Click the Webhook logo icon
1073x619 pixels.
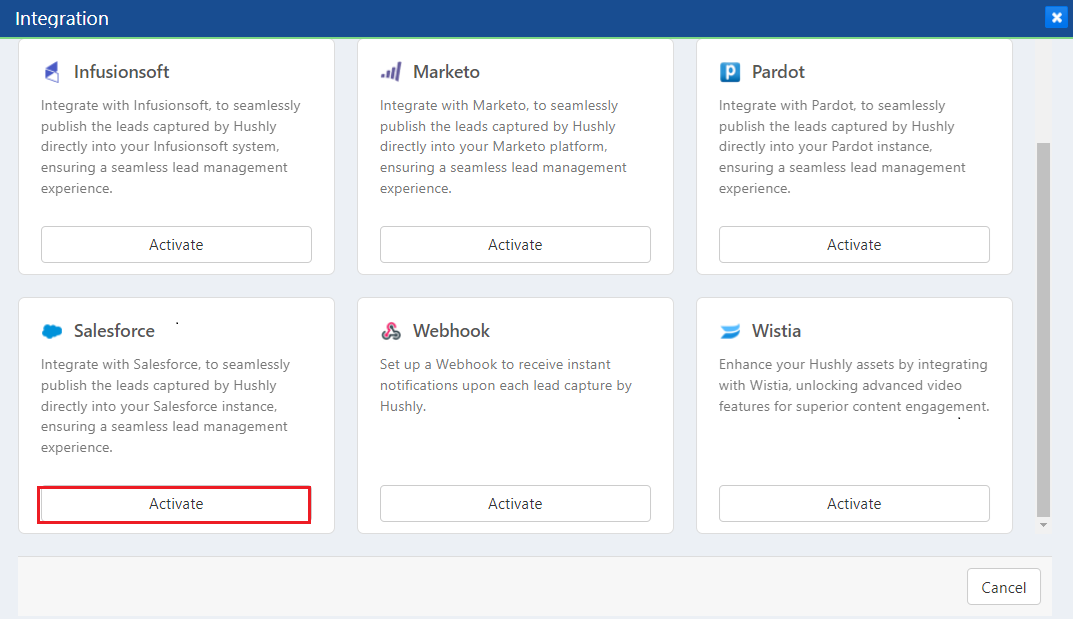(x=391, y=331)
